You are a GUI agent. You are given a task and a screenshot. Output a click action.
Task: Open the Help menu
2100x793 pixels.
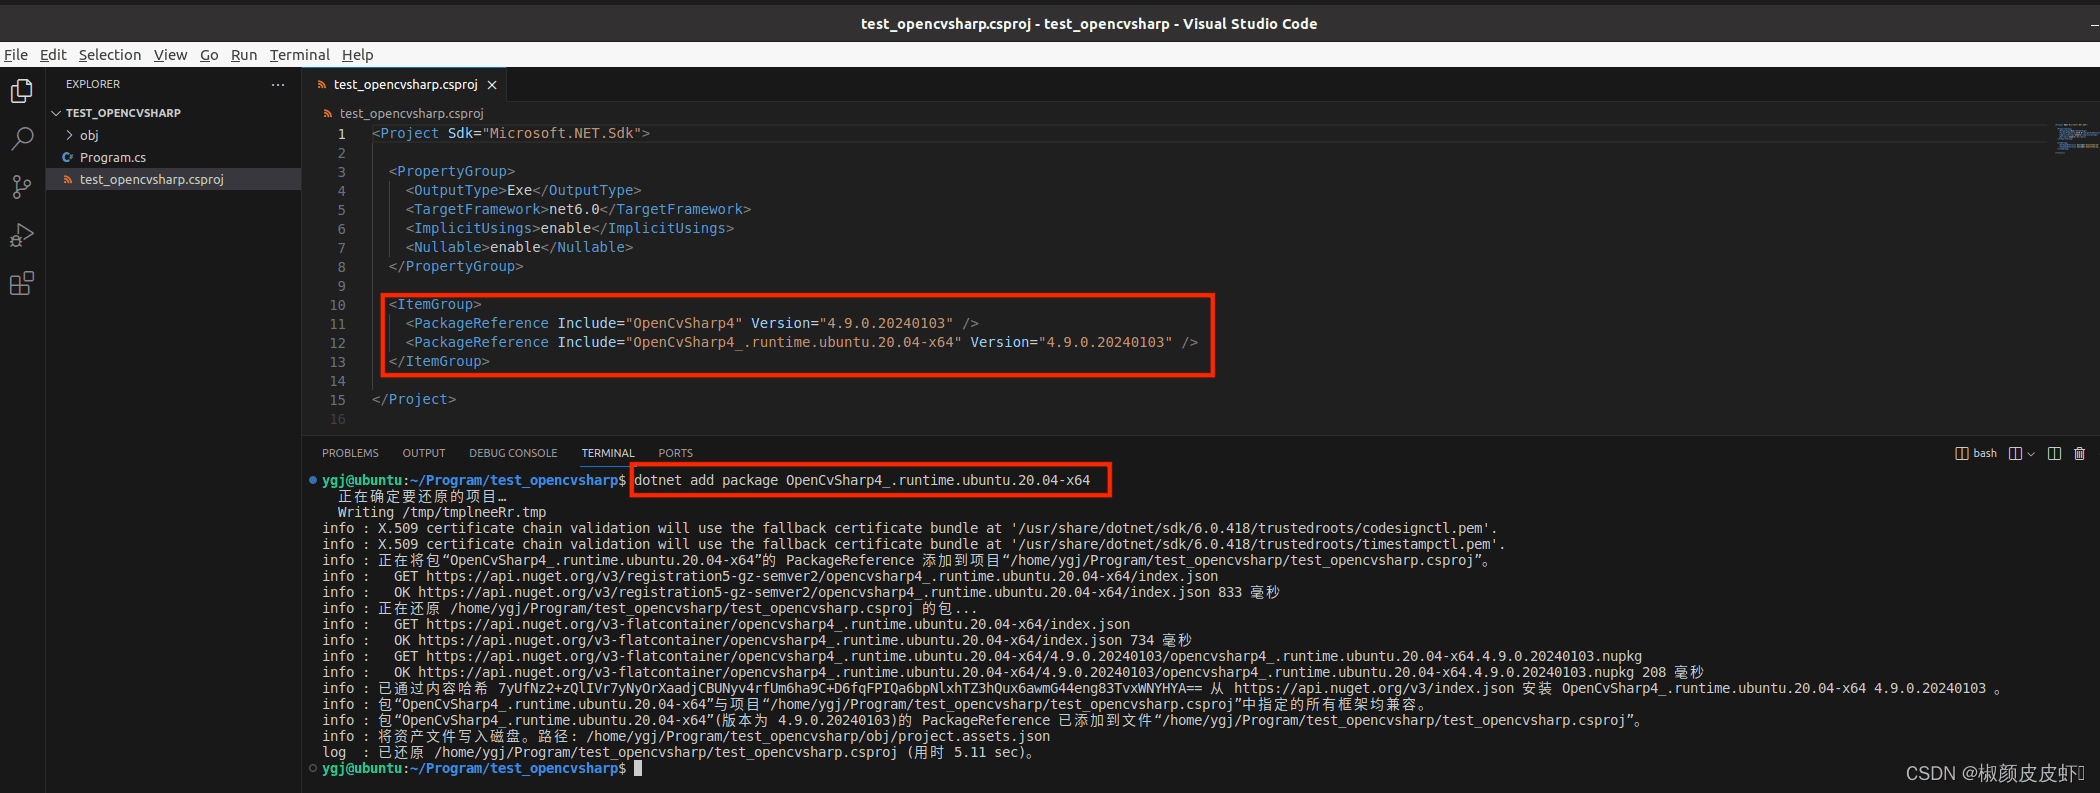click(357, 55)
